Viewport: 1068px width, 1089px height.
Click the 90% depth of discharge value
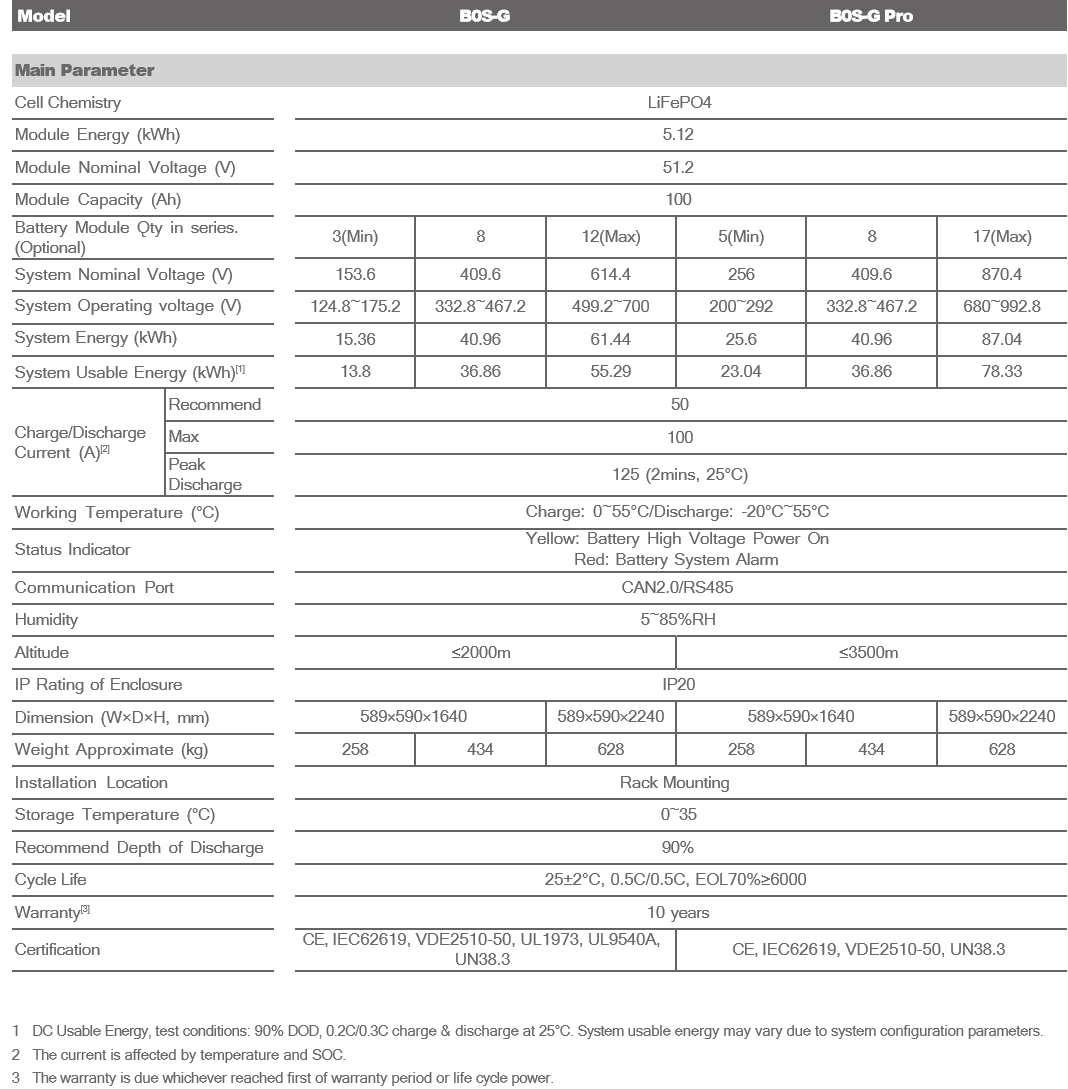point(678,847)
